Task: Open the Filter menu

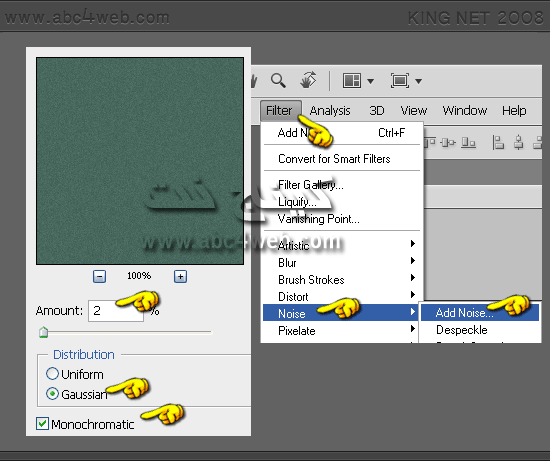Action: coord(281,111)
